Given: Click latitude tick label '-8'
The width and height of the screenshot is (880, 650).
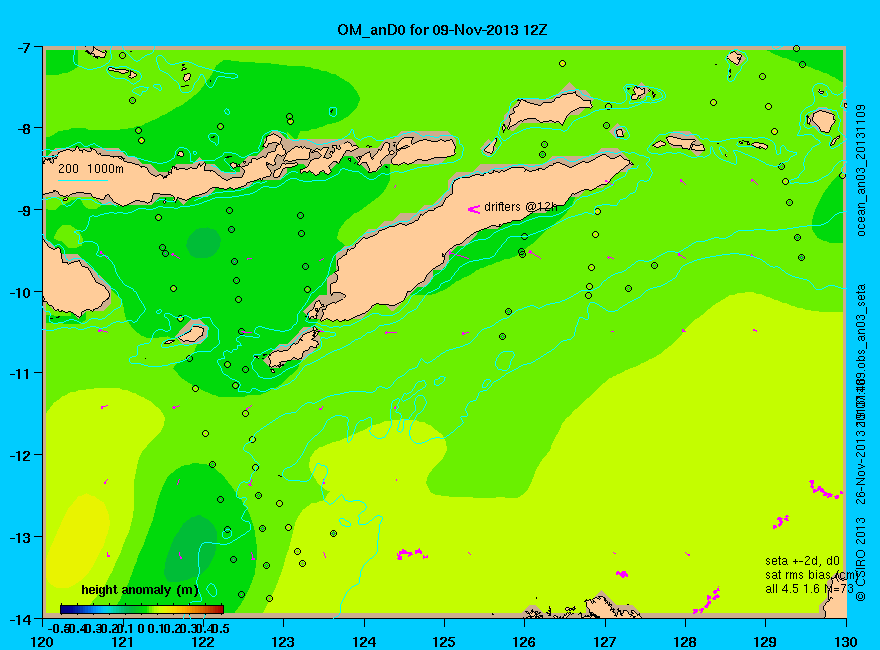Looking at the screenshot, I should [23, 128].
